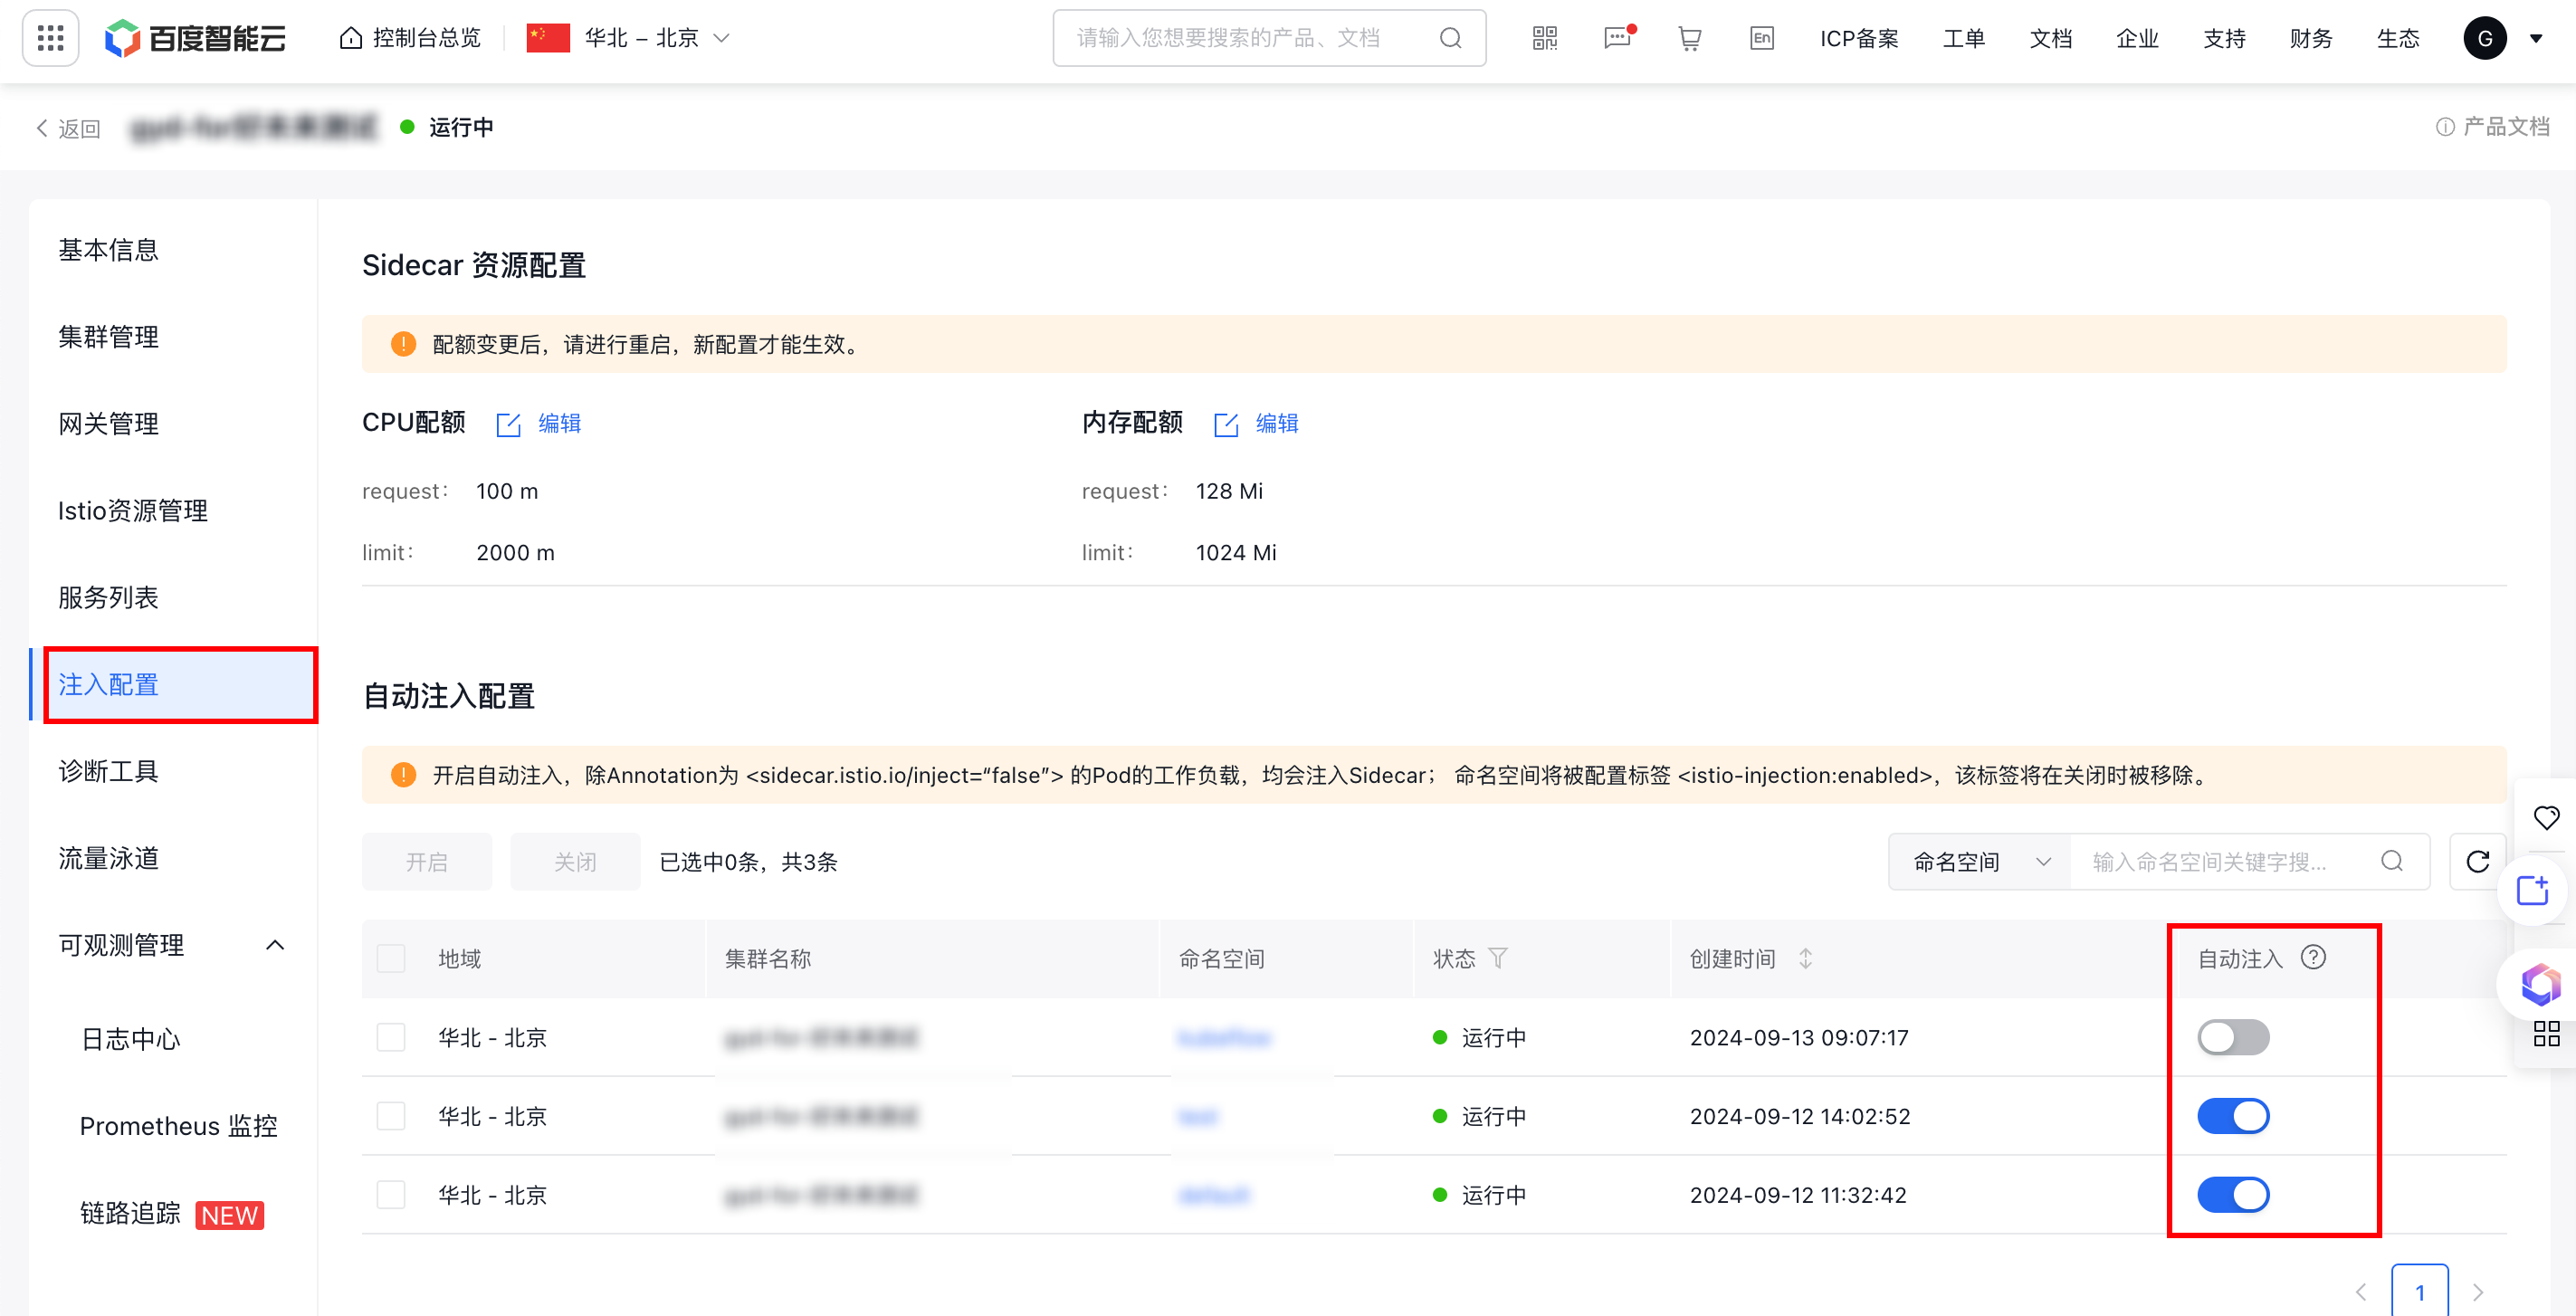
Task: Open the 工单 menu
Action: coord(1964,38)
